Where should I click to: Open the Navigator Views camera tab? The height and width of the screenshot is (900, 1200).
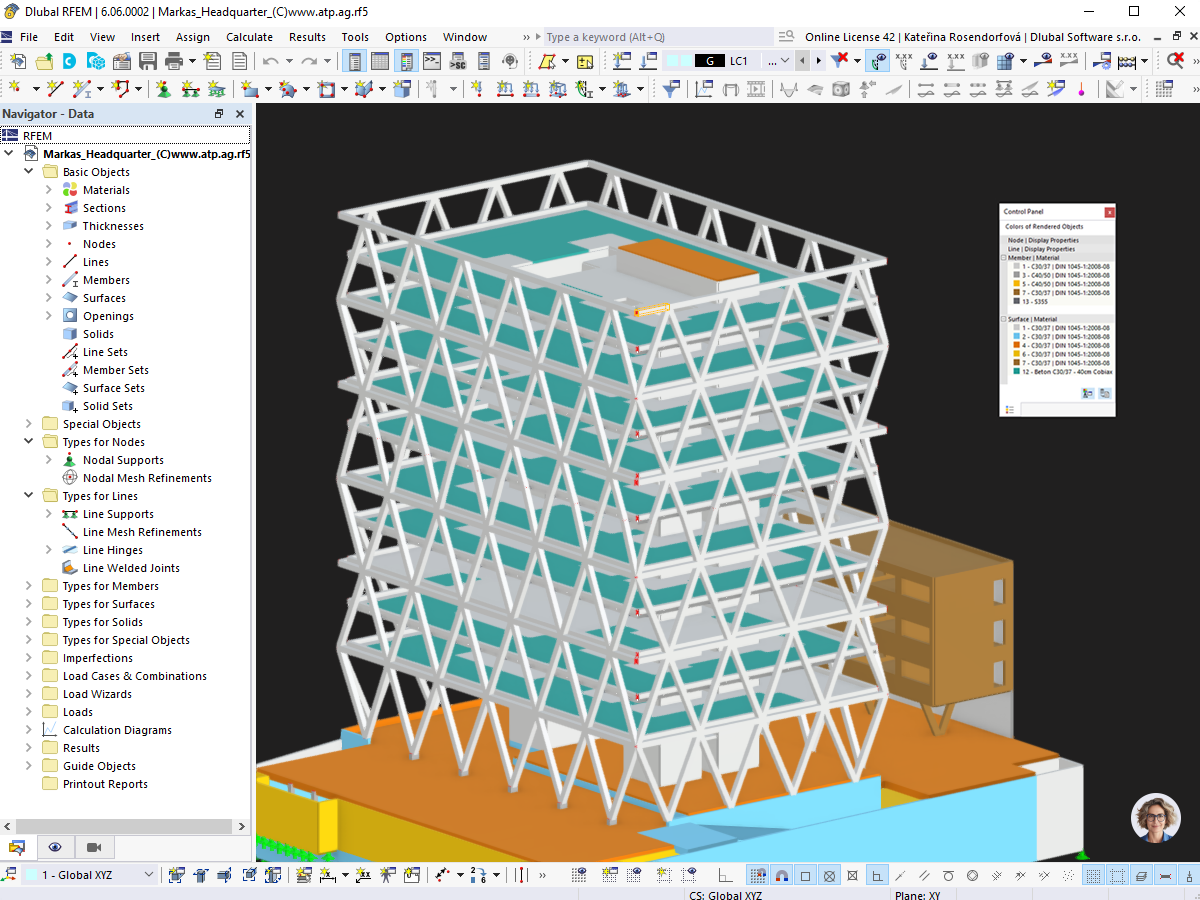pos(93,847)
